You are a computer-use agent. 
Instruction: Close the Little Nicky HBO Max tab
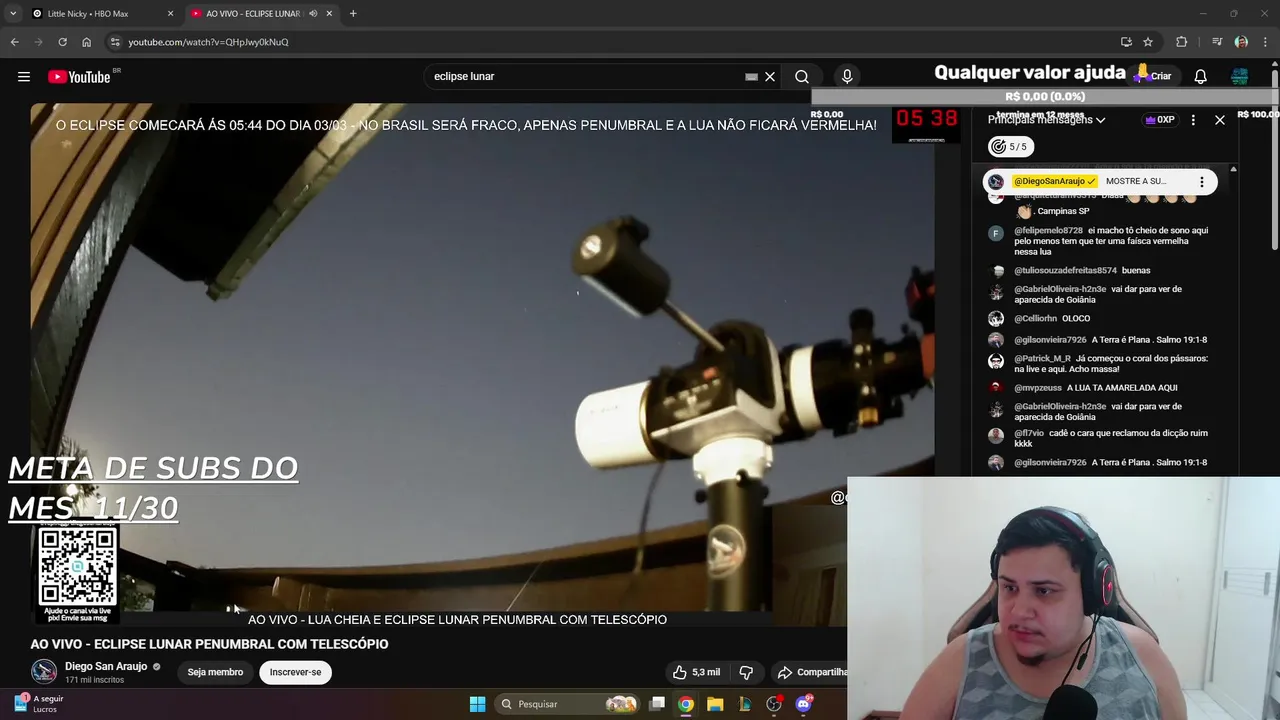pyautogui.click(x=170, y=14)
